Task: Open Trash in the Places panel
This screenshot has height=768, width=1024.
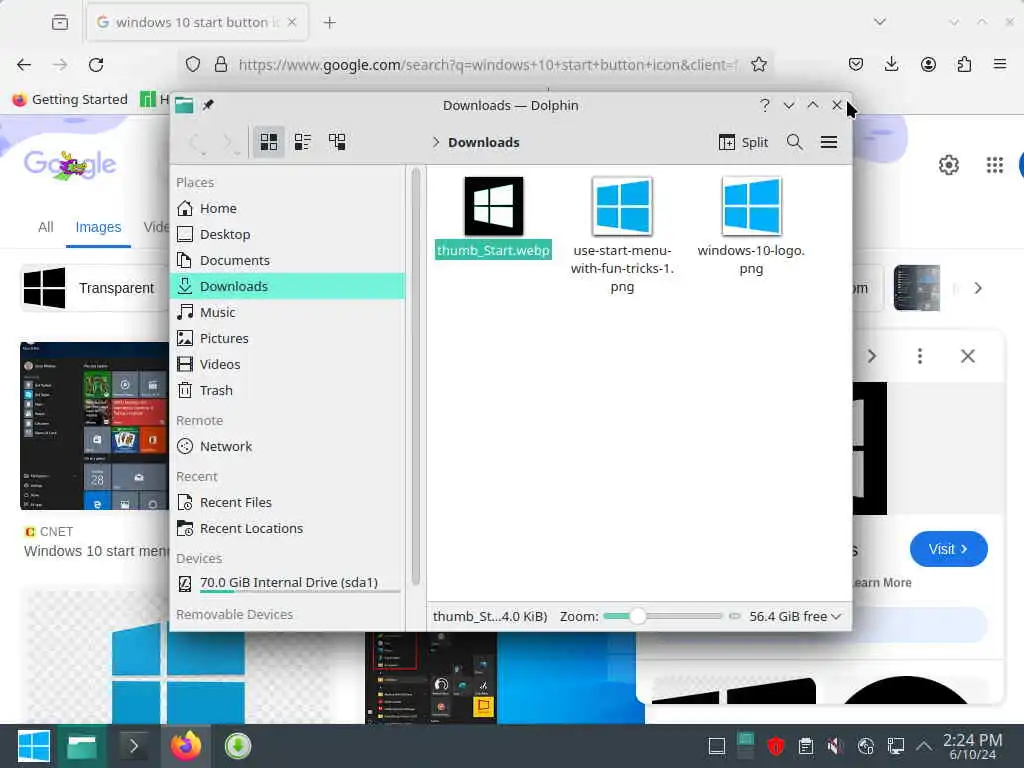Action: point(287,391)
